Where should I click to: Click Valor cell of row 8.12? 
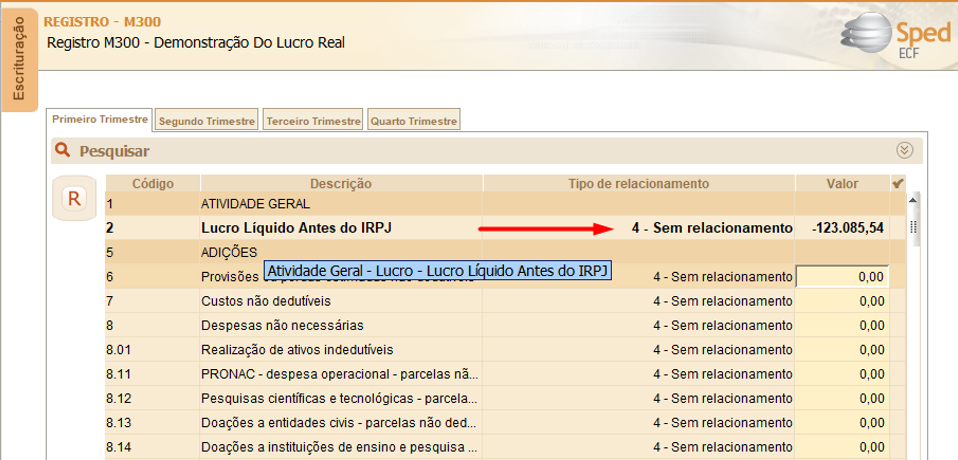point(843,398)
